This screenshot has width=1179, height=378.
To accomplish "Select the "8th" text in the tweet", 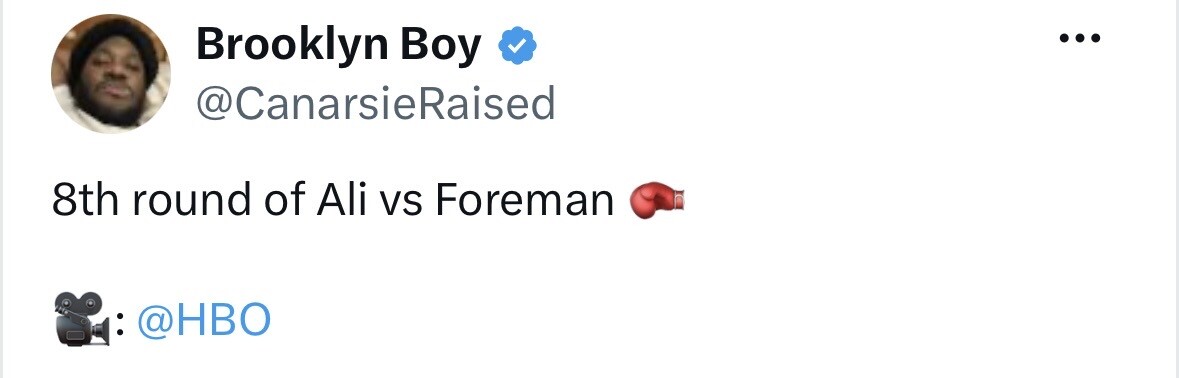I will tap(87, 201).
